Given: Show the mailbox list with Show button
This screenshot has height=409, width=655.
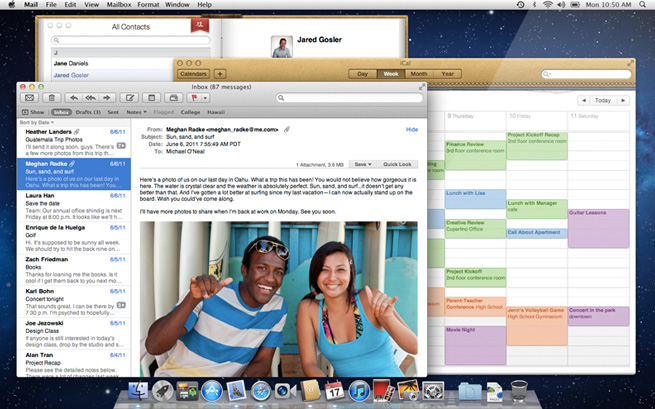Looking at the screenshot, I should (33, 112).
